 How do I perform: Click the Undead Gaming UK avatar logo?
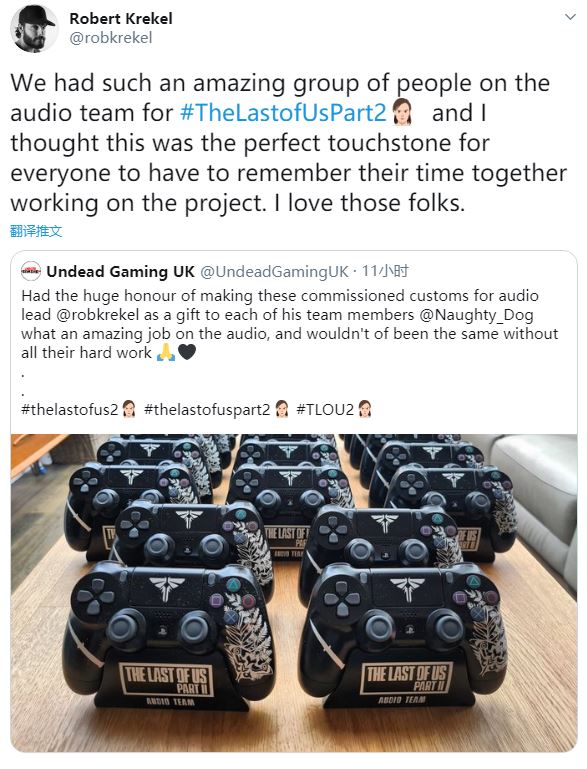point(30,271)
